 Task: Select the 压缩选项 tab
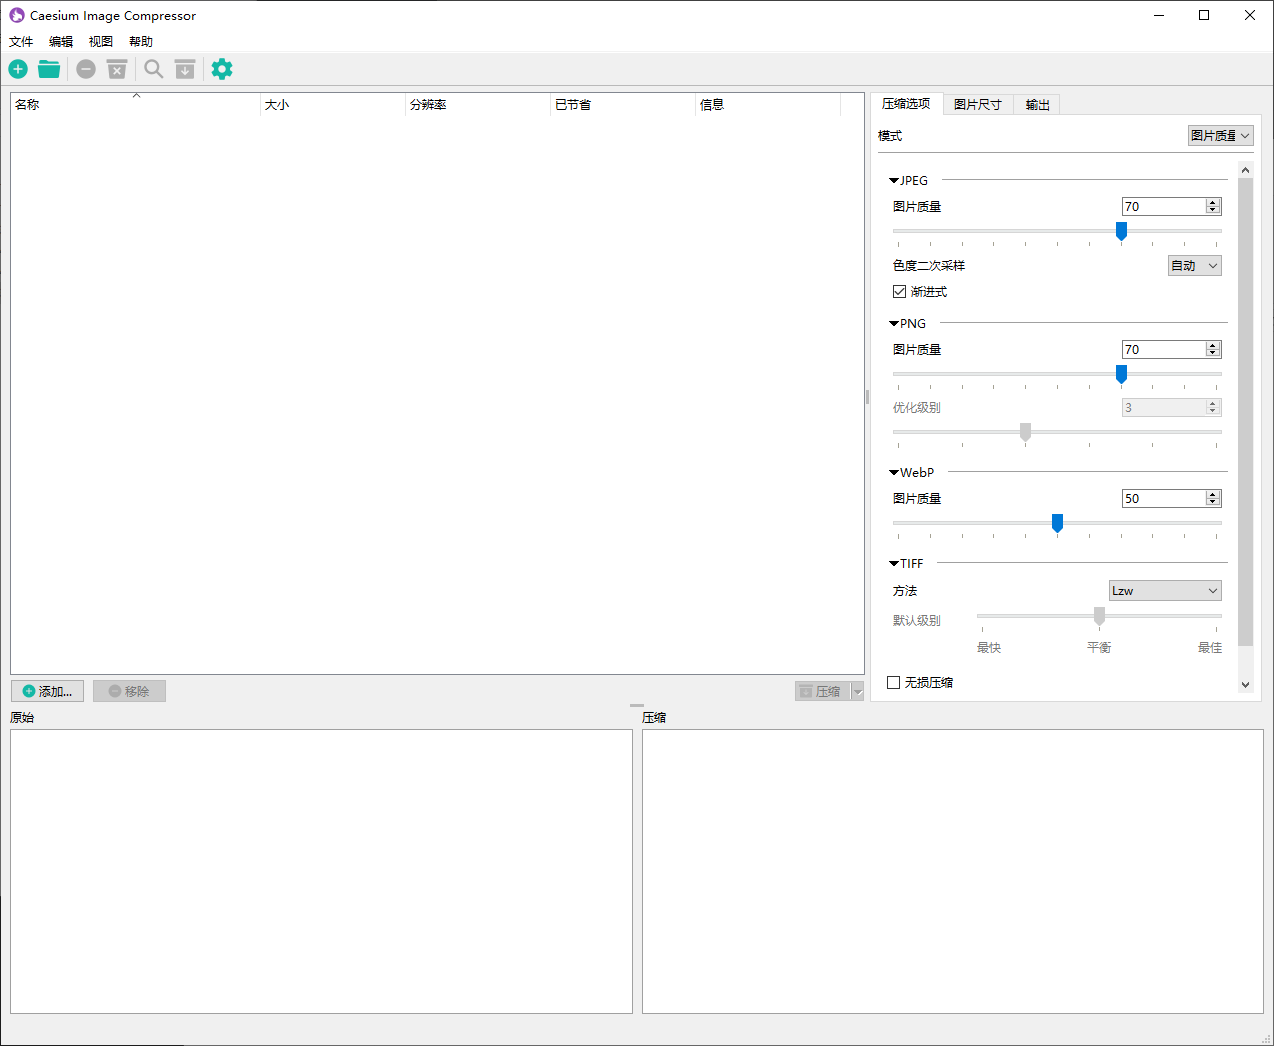[x=906, y=104]
